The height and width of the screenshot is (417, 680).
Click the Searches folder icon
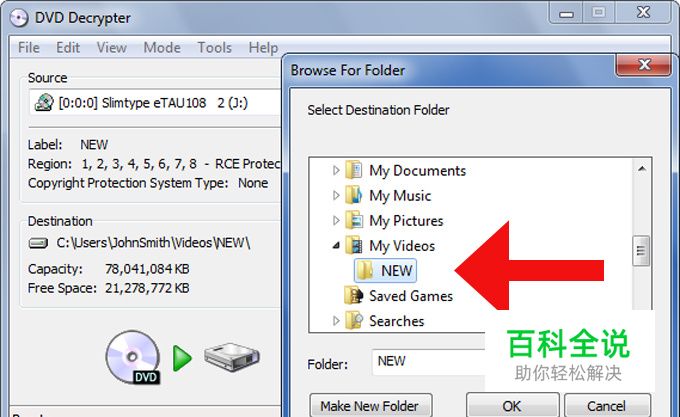pyautogui.click(x=354, y=321)
